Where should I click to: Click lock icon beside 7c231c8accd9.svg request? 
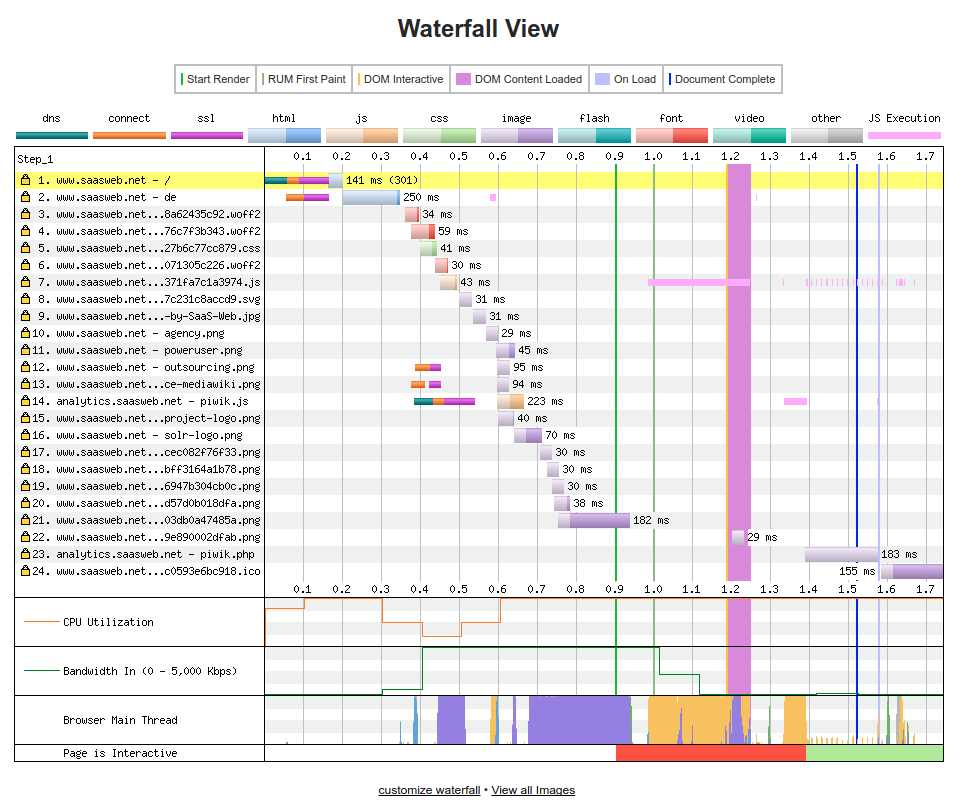pos(25,299)
